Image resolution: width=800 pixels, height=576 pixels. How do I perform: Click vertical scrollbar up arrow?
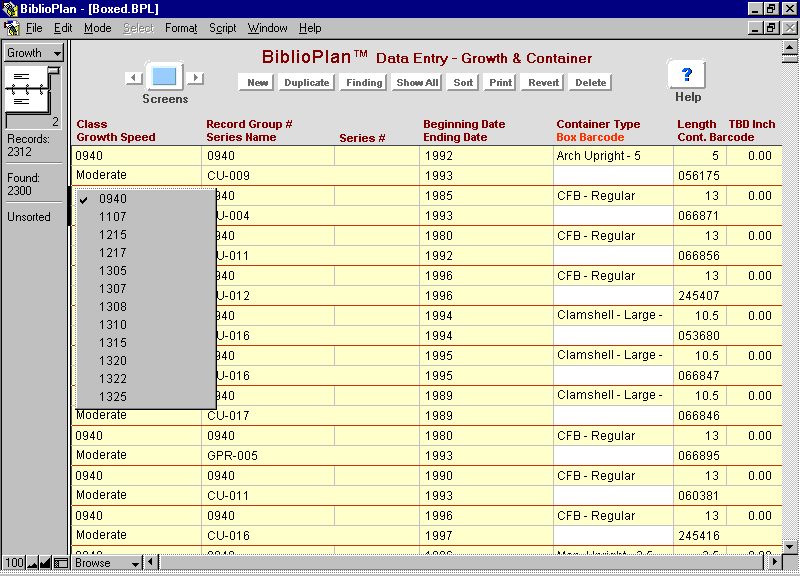tap(790, 47)
